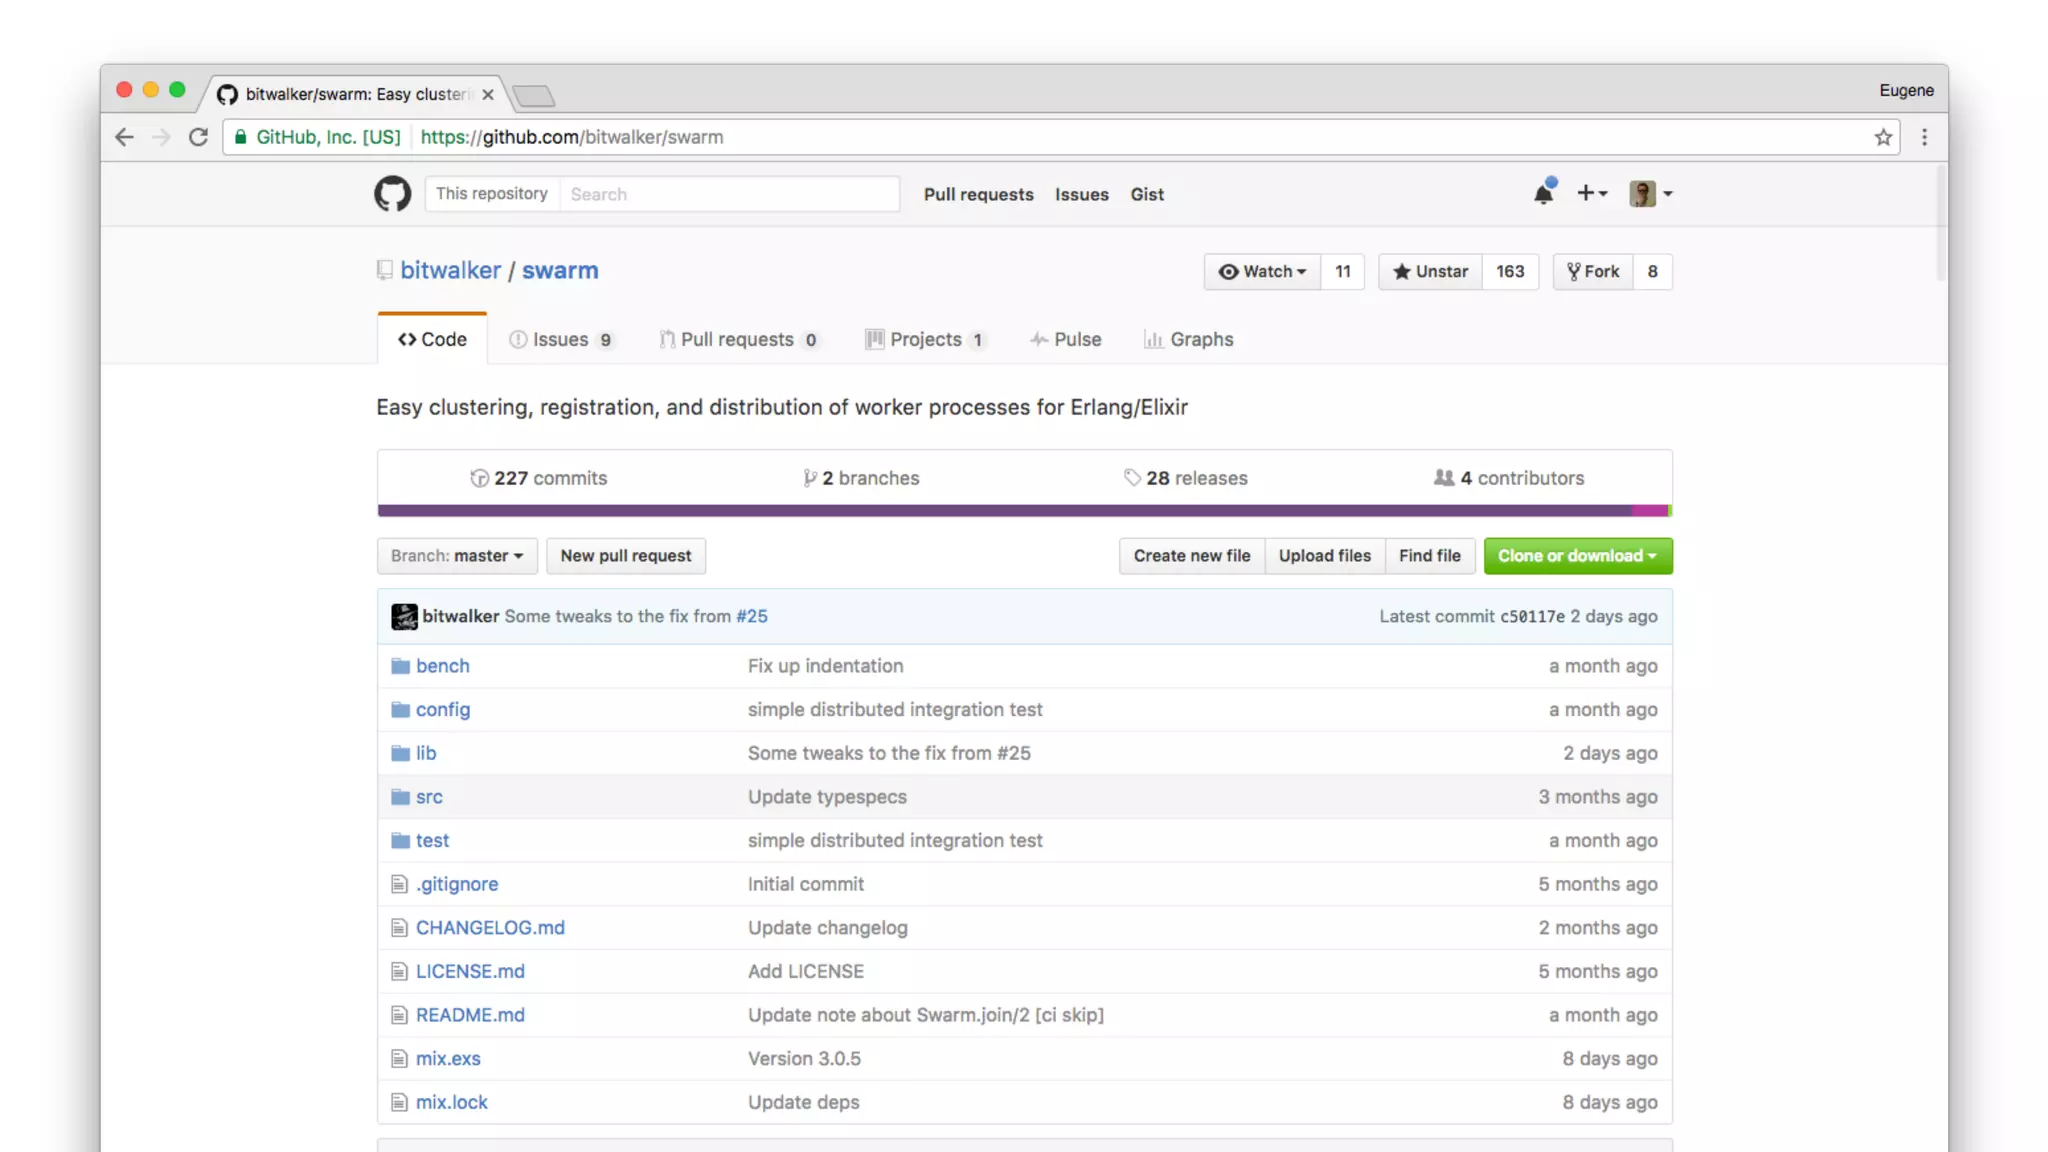
Task: Click the bitwalker commit author avatar
Action: click(x=404, y=616)
